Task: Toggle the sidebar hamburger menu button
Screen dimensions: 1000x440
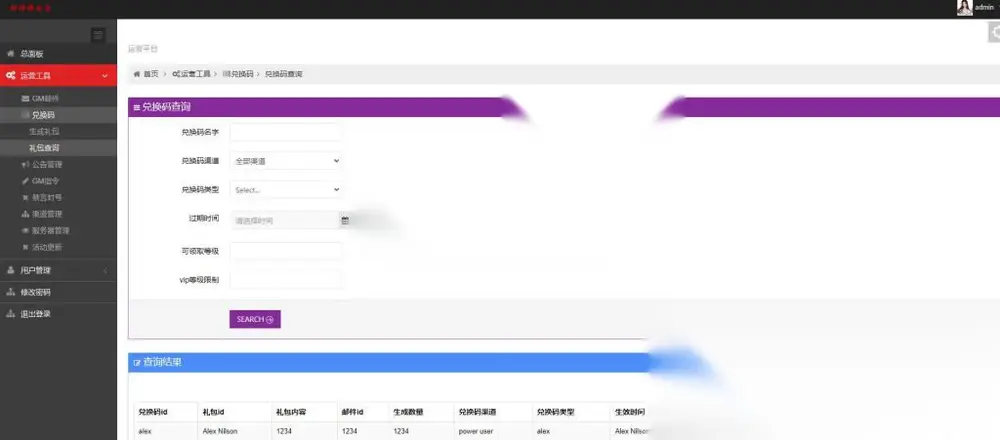Action: (98, 35)
